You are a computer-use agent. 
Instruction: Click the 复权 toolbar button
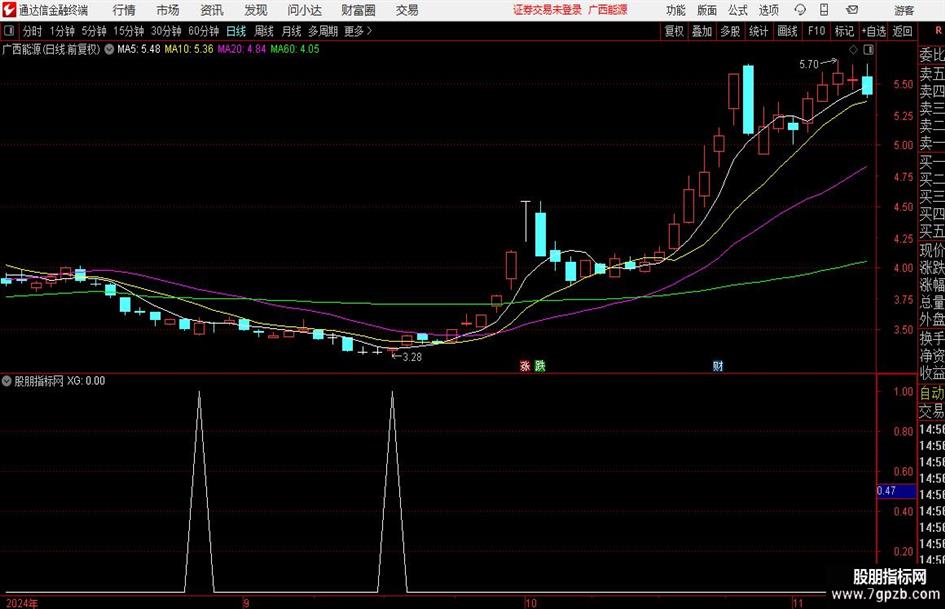click(674, 31)
